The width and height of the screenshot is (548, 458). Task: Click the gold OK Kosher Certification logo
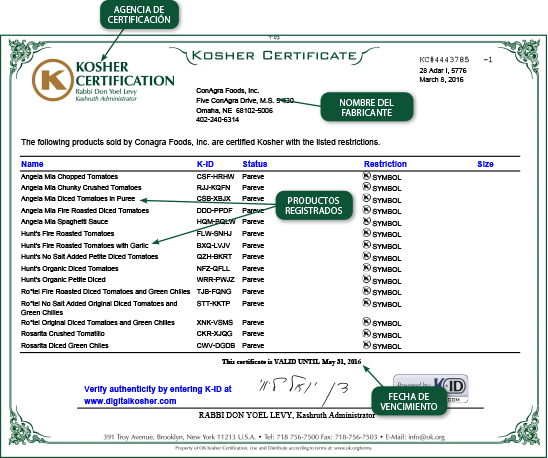pyautogui.click(x=53, y=80)
